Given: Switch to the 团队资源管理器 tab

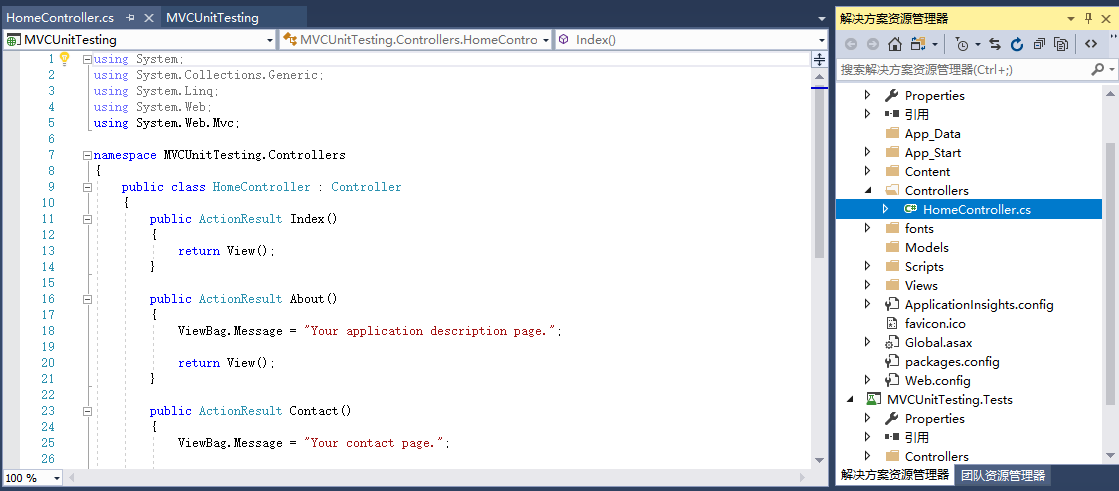Looking at the screenshot, I should [x=1003, y=476].
